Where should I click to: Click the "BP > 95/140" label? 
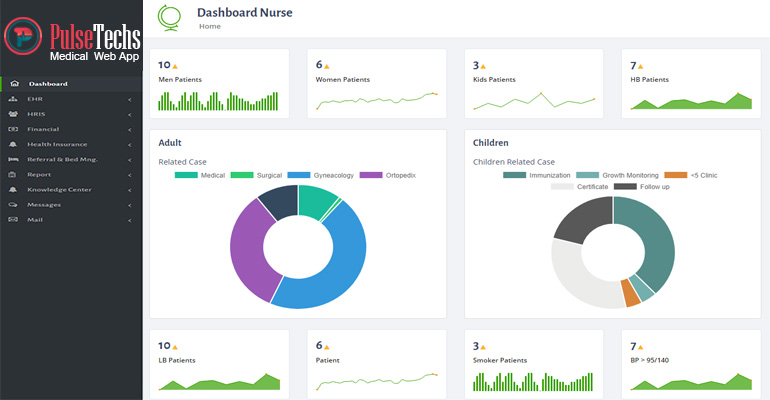click(650, 360)
